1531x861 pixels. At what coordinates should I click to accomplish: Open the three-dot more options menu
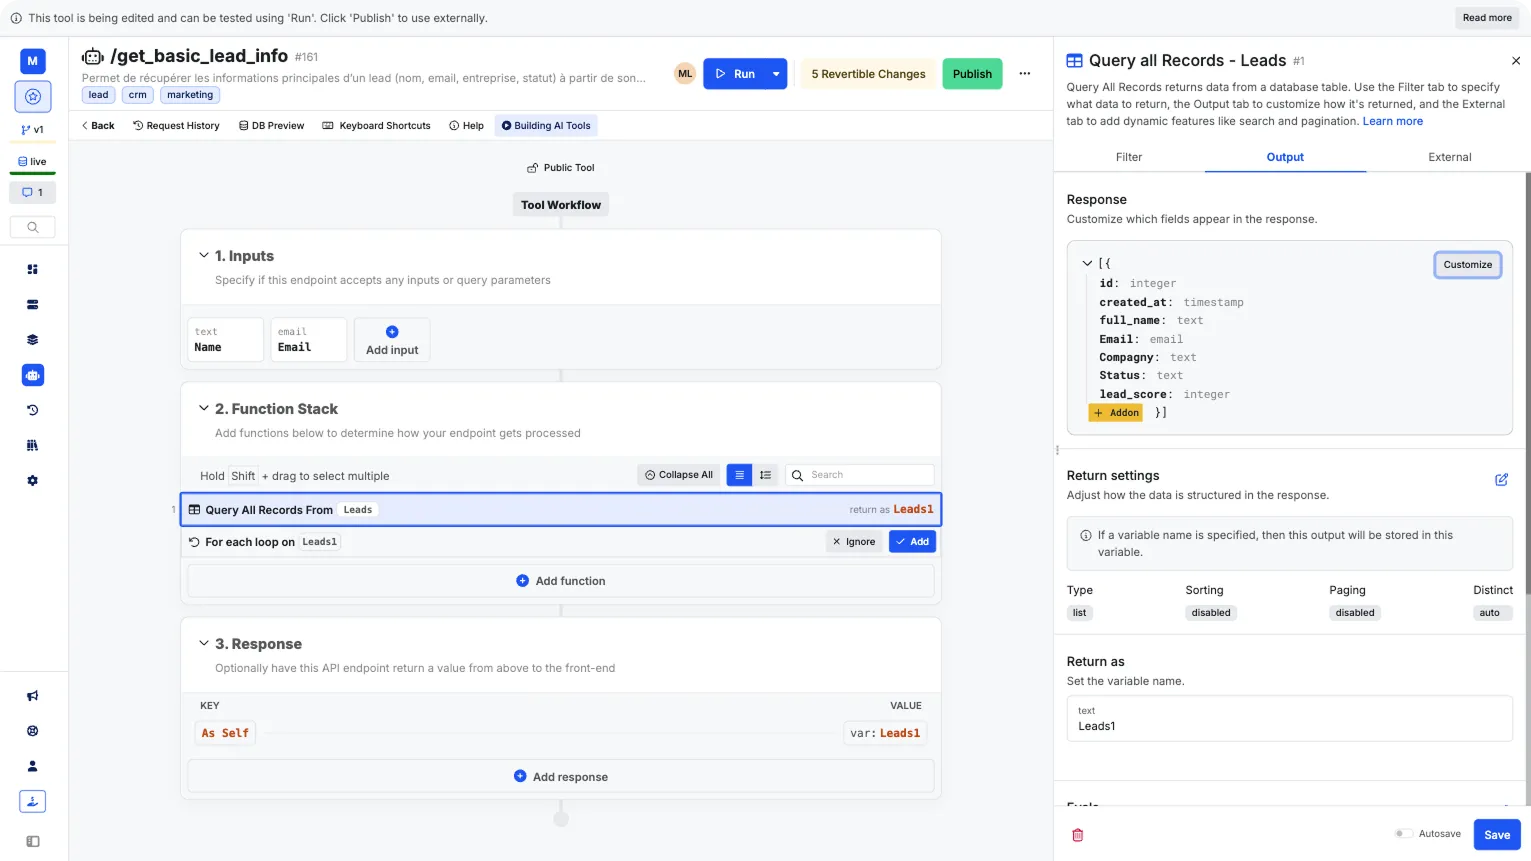pyautogui.click(x=1025, y=74)
